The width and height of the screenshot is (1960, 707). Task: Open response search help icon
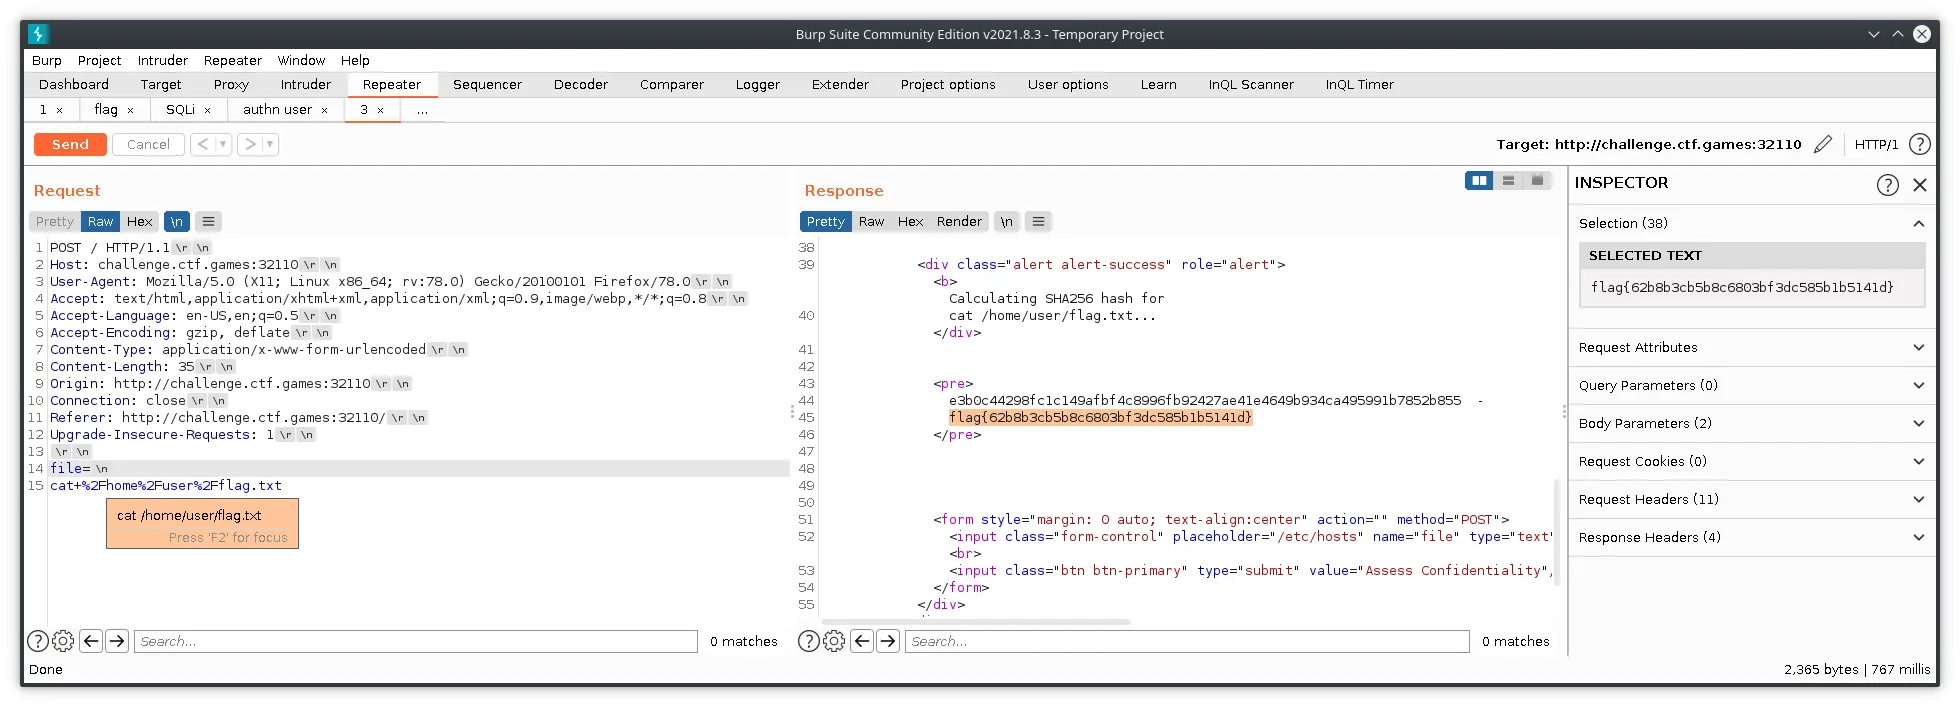(x=808, y=641)
